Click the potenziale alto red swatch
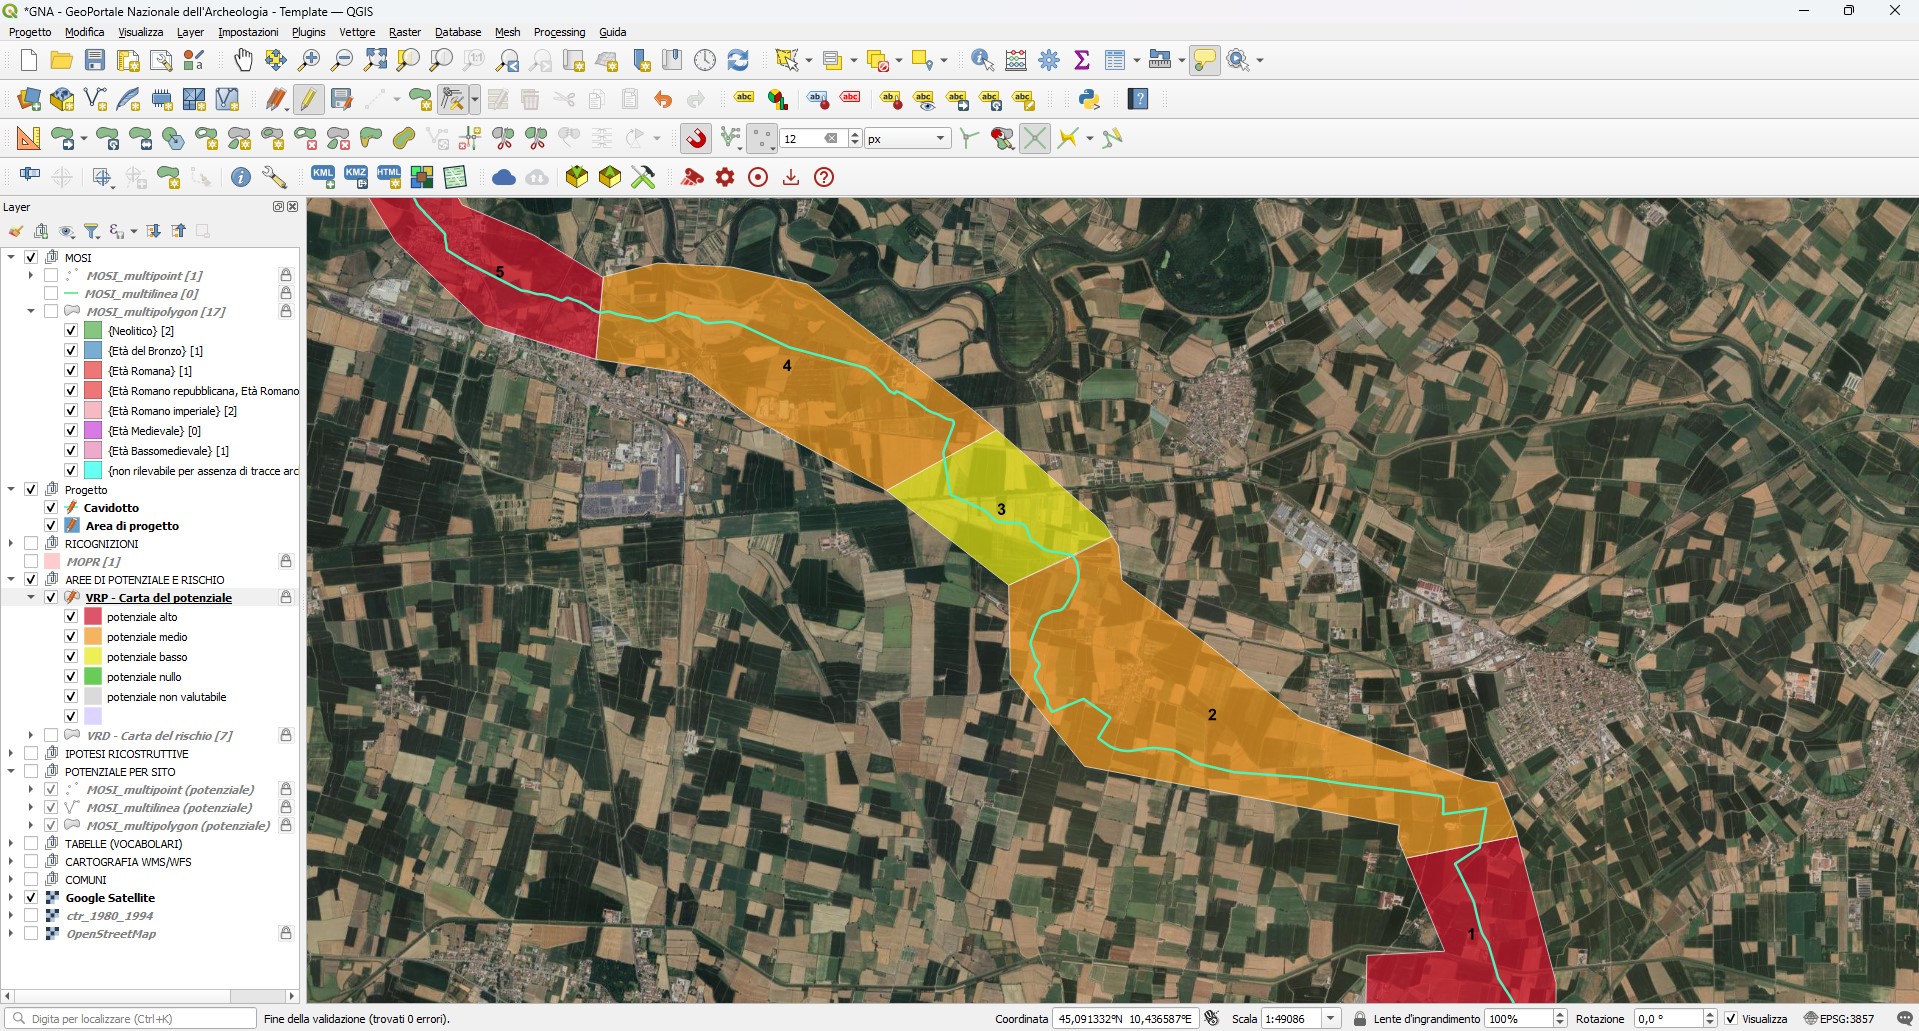1919x1031 pixels. (x=93, y=617)
